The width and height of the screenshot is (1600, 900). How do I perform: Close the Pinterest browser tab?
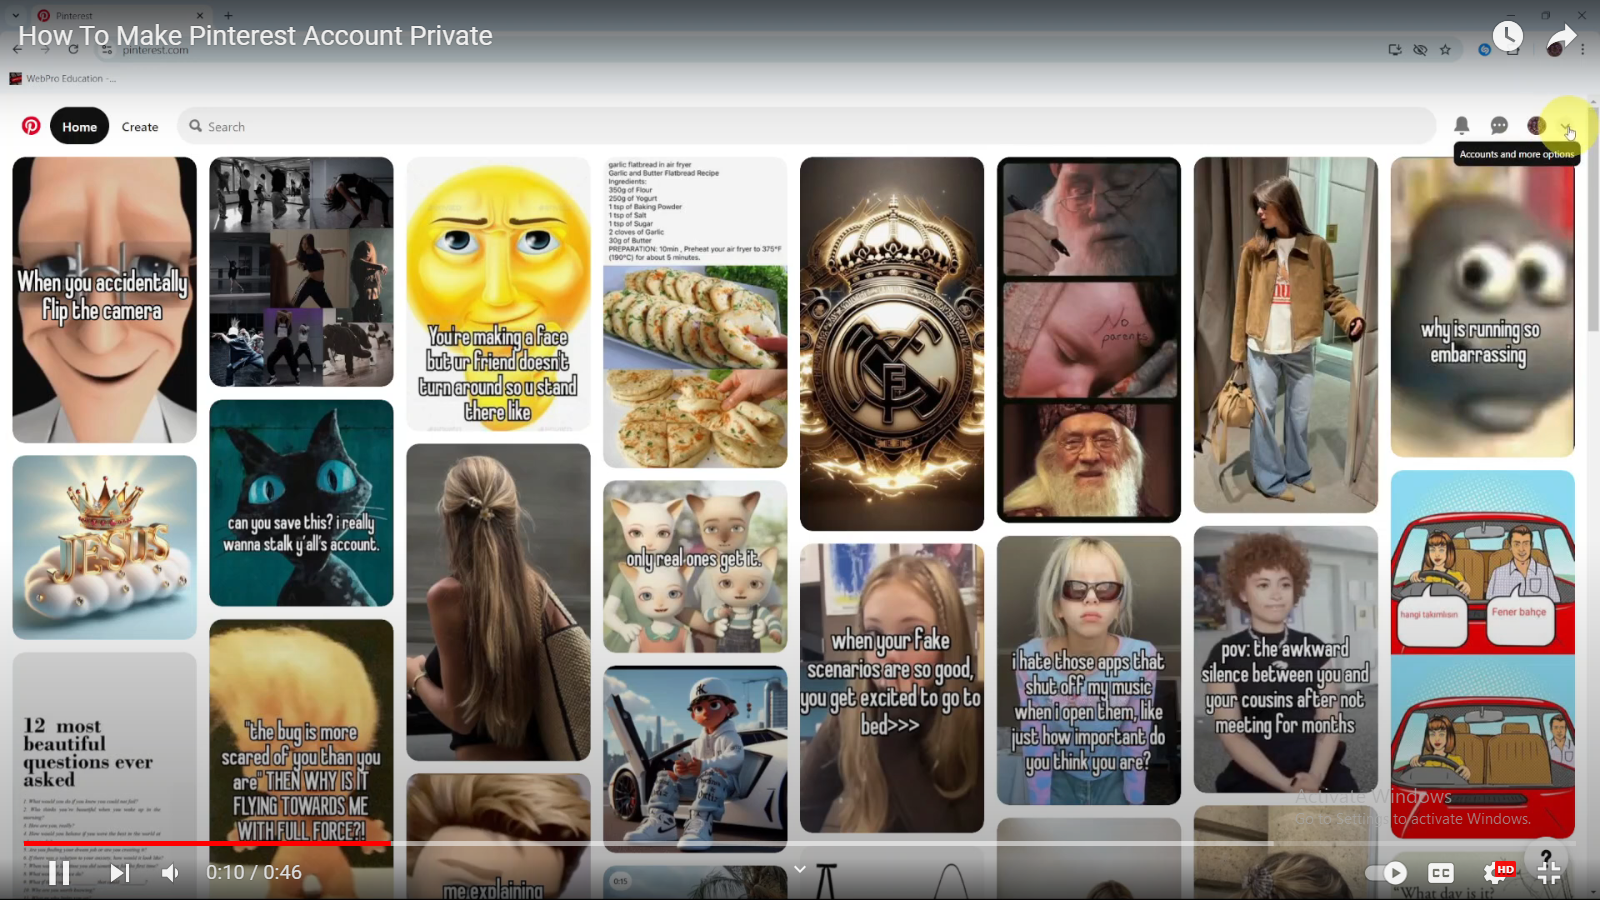click(199, 15)
